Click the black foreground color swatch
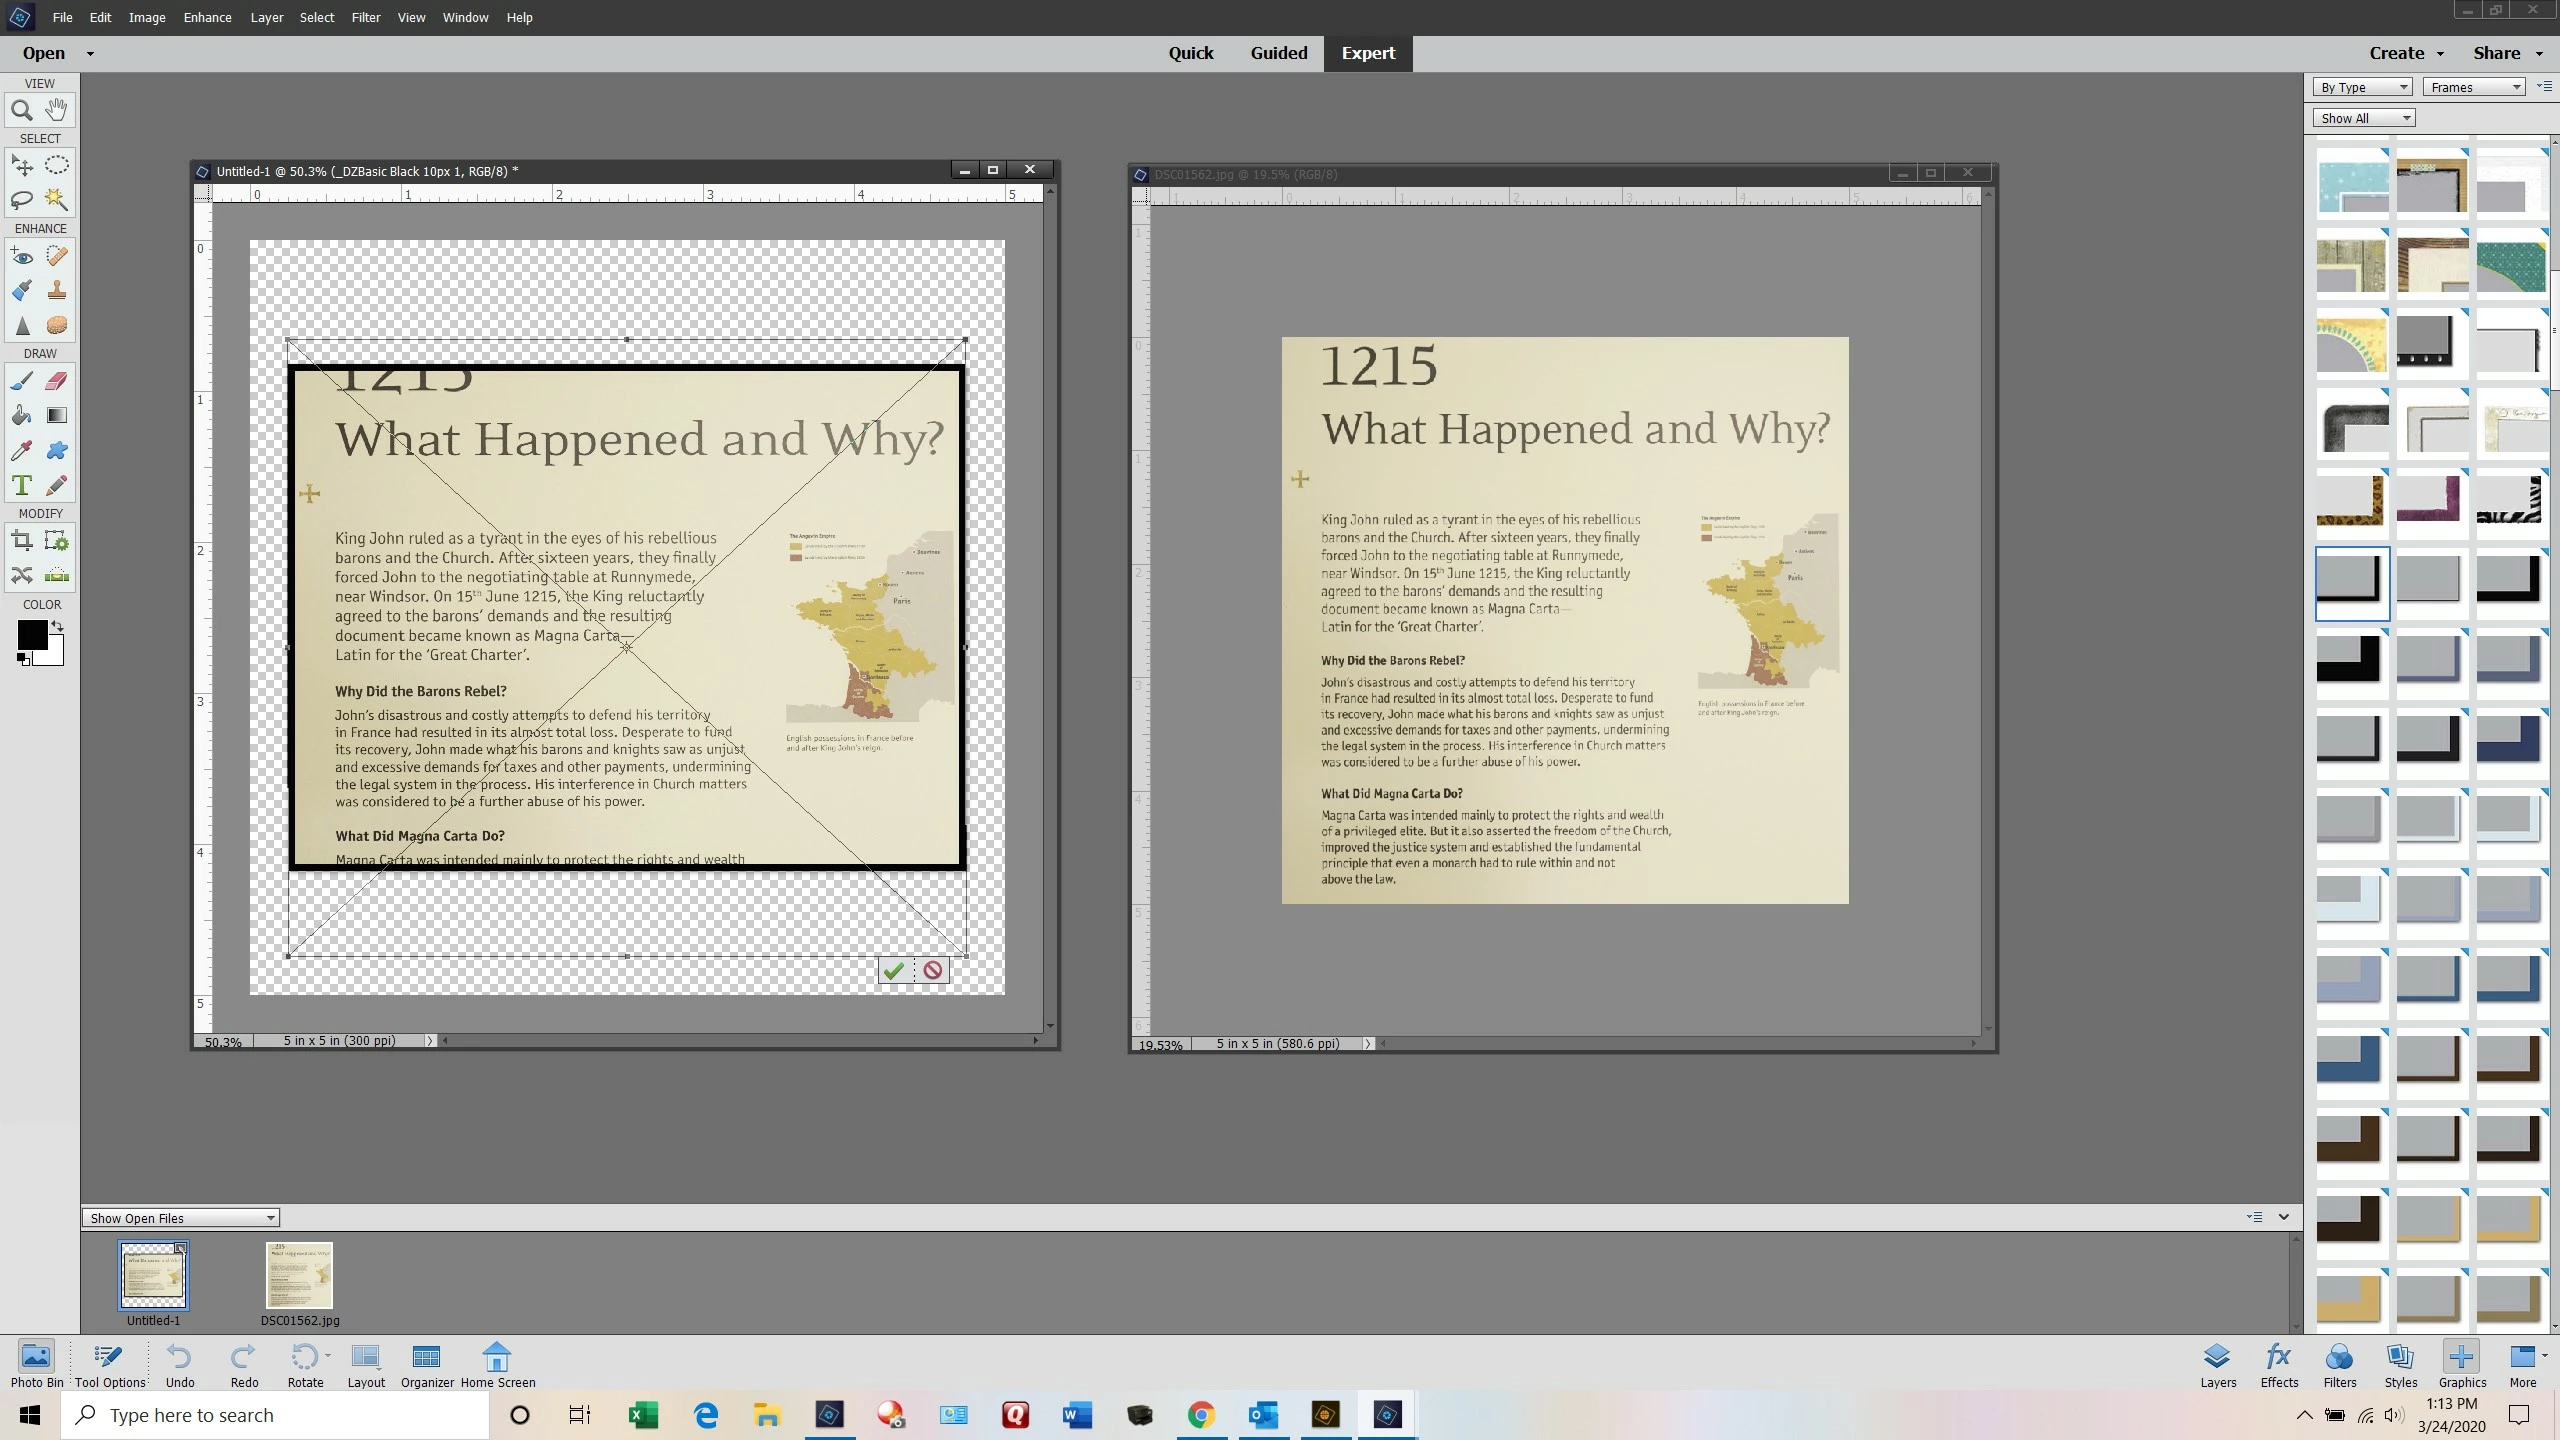 [31, 634]
